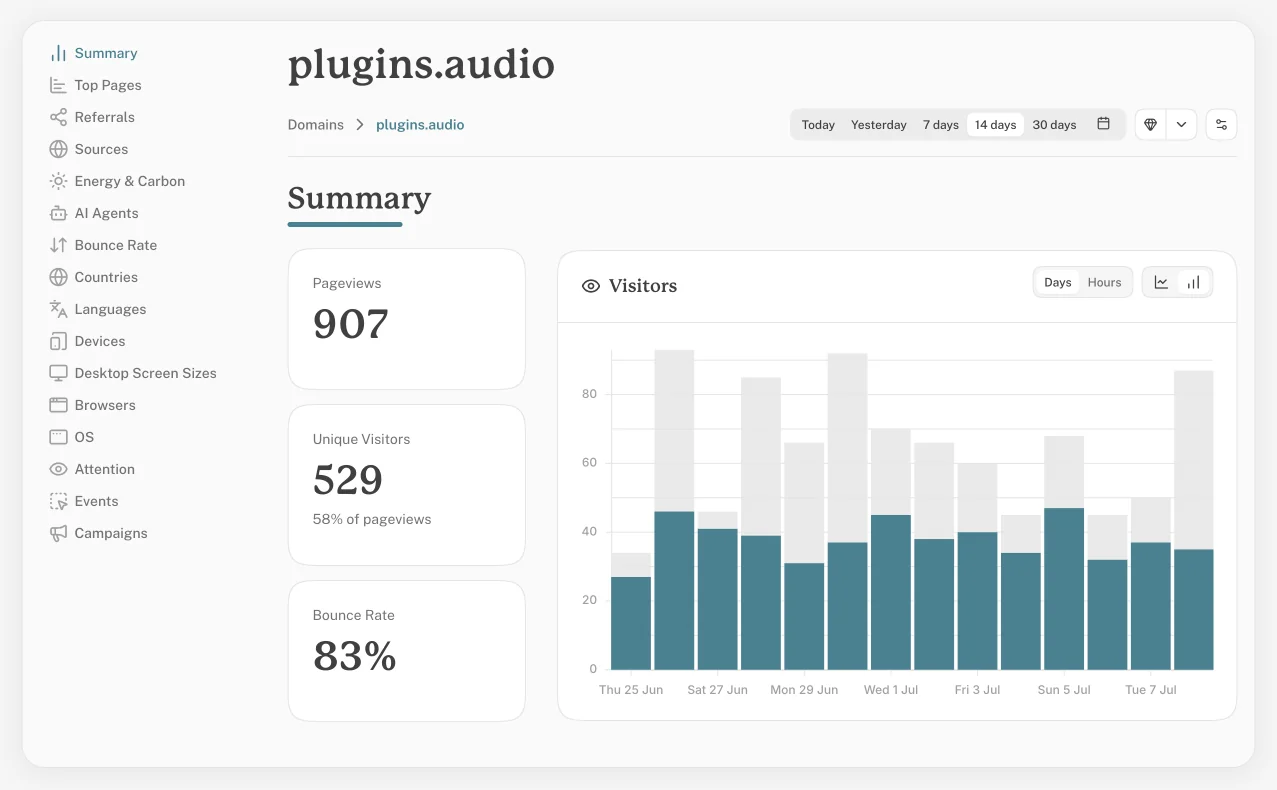Click the Bounce Rate 83% card
This screenshot has height=790, width=1277.
coord(406,651)
